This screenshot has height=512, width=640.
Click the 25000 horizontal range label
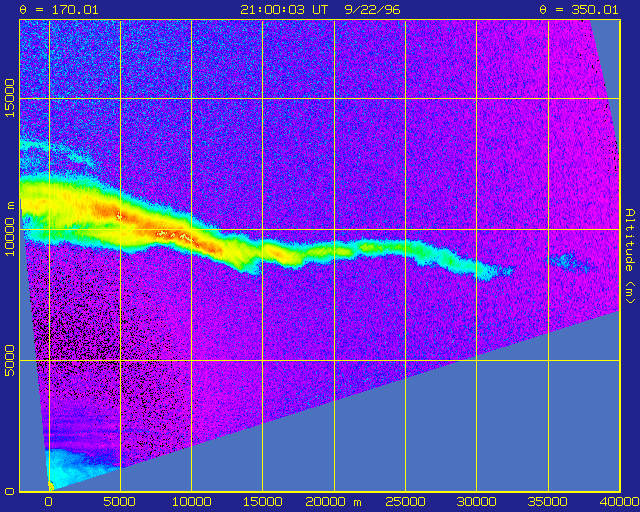click(405, 502)
